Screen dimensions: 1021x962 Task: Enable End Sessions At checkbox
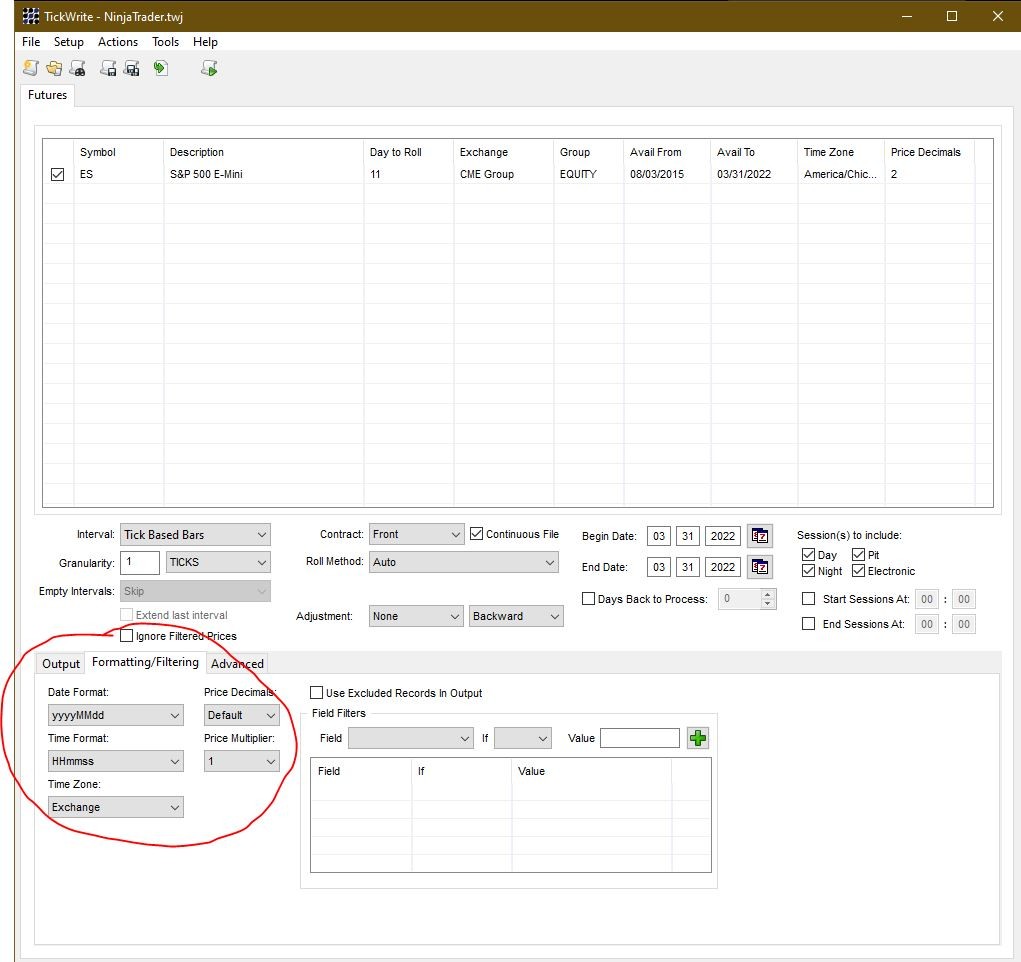809,623
